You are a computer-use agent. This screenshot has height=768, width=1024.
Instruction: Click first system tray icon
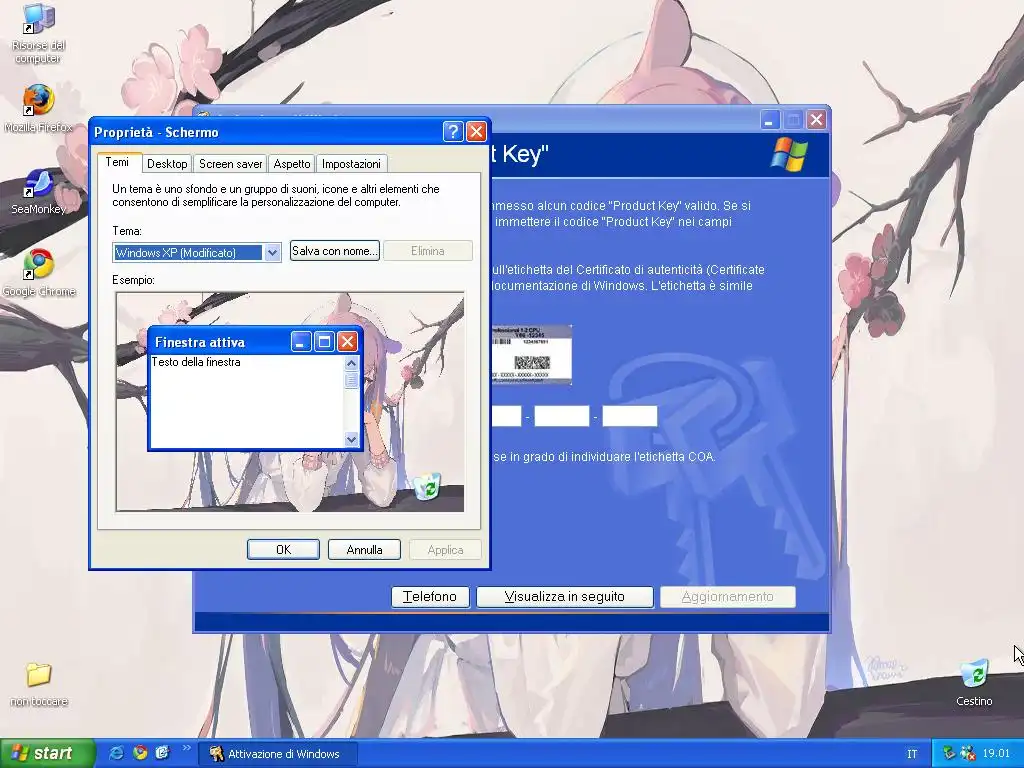(x=950, y=754)
